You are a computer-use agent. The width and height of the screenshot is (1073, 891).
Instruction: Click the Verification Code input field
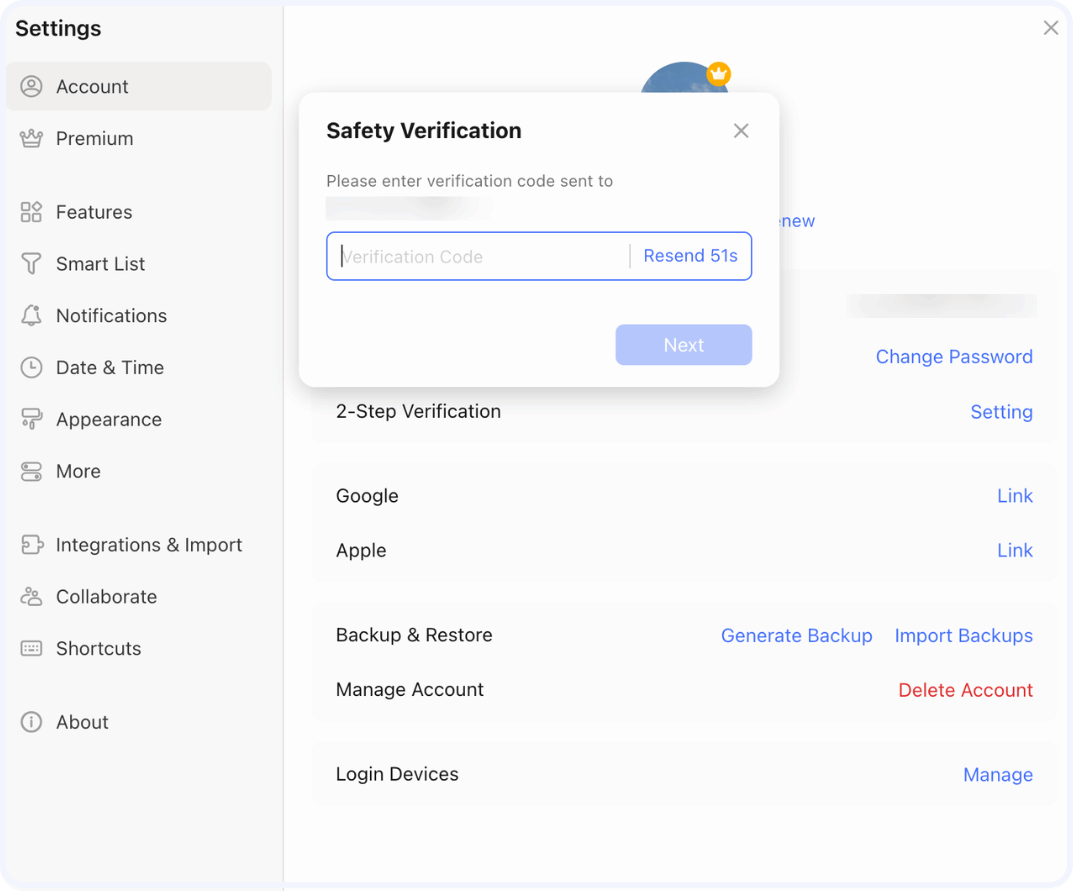tap(477, 257)
